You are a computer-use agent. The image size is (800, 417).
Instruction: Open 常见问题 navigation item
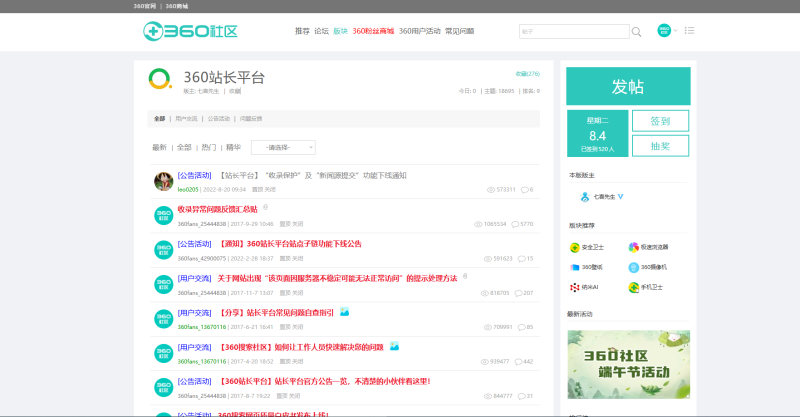(x=459, y=31)
